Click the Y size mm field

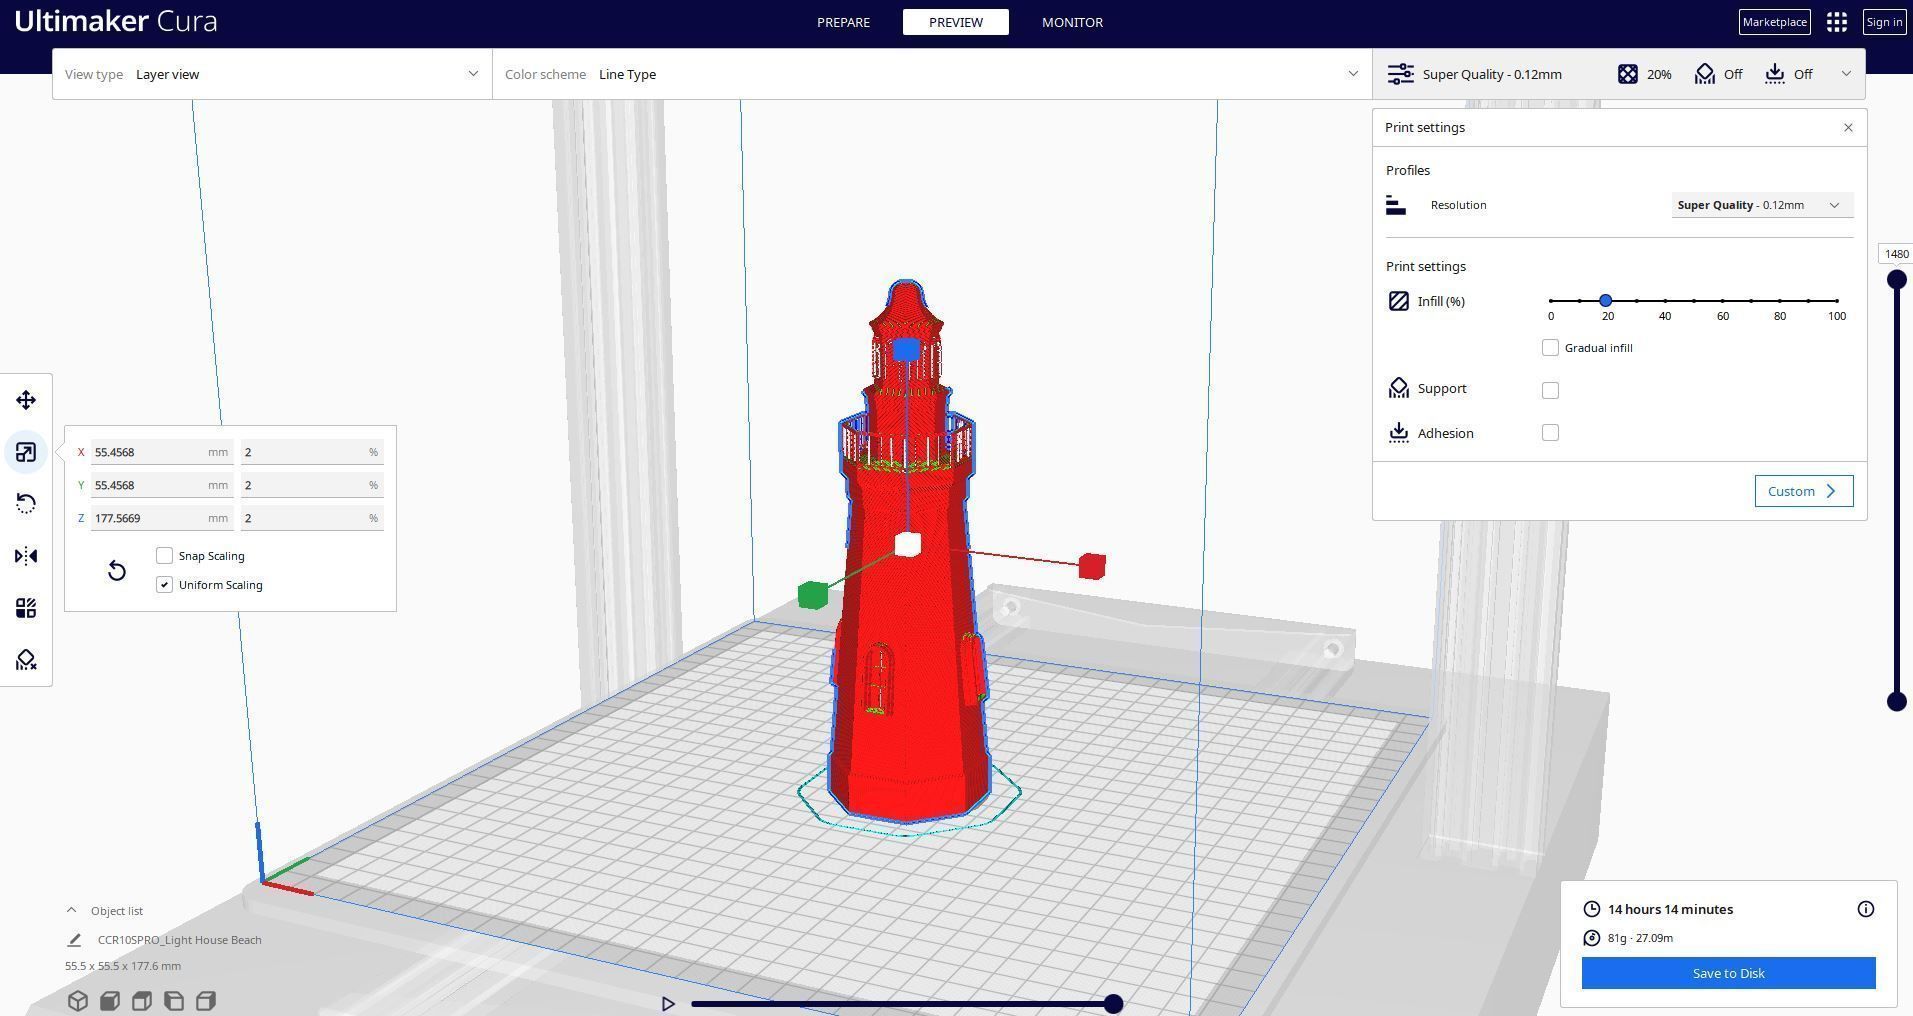162,485
